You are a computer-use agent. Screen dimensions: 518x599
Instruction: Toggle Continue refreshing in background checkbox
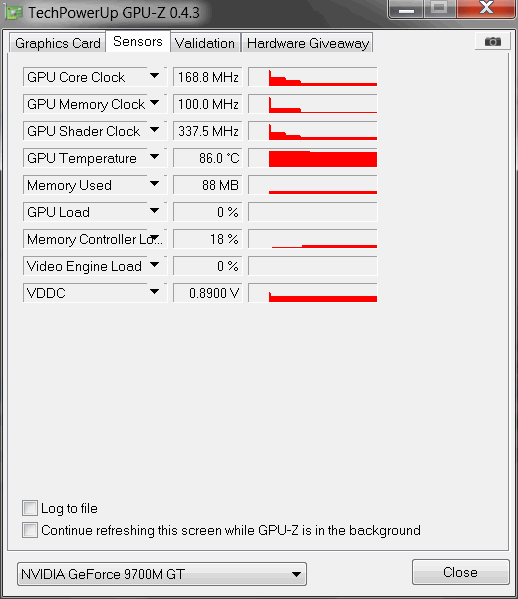30,530
